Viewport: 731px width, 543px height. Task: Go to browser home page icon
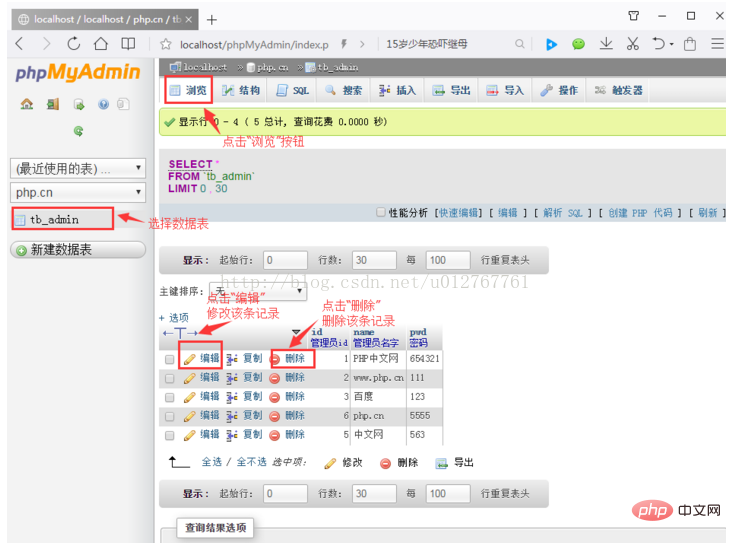[x=101, y=44]
